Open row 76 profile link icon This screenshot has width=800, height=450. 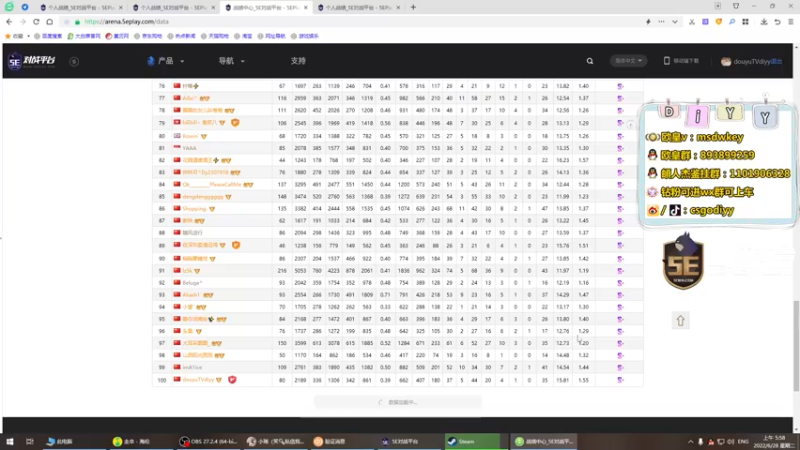(x=620, y=86)
